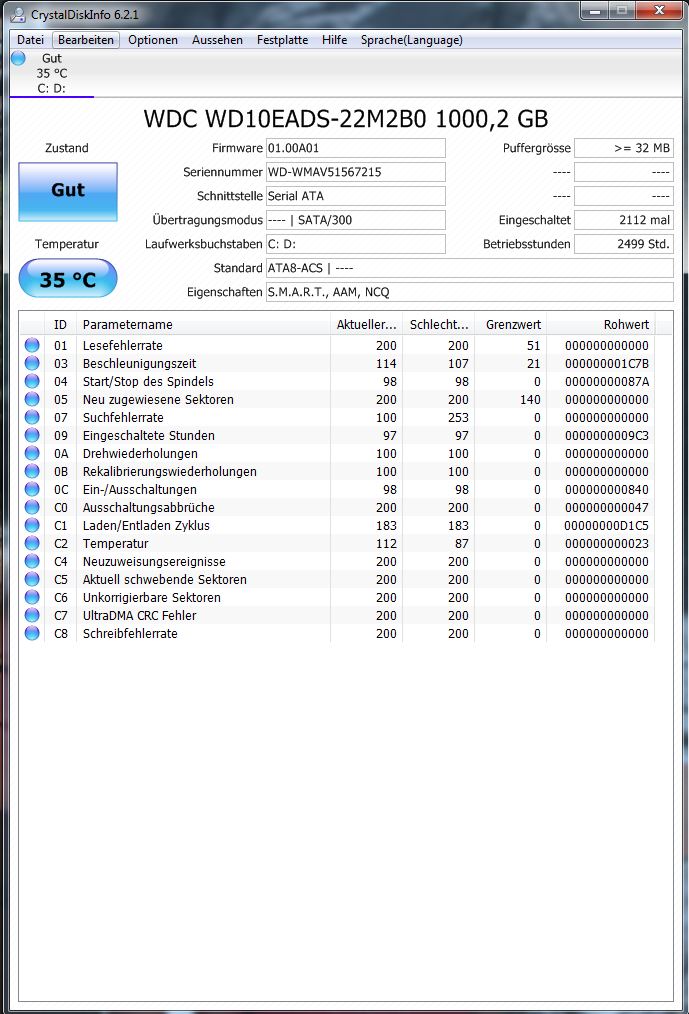Click the status orb for Neuzuweisungsereignisse
Screen dimensions: 689x1014
32,561
